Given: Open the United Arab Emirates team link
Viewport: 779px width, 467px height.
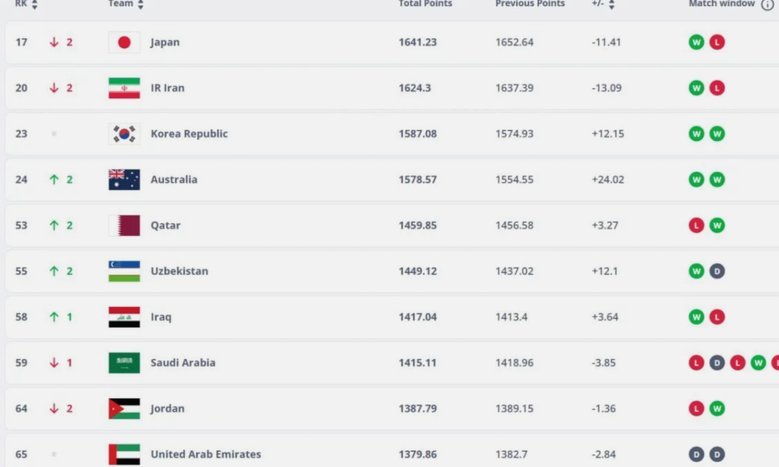Looking at the screenshot, I should click(x=206, y=454).
